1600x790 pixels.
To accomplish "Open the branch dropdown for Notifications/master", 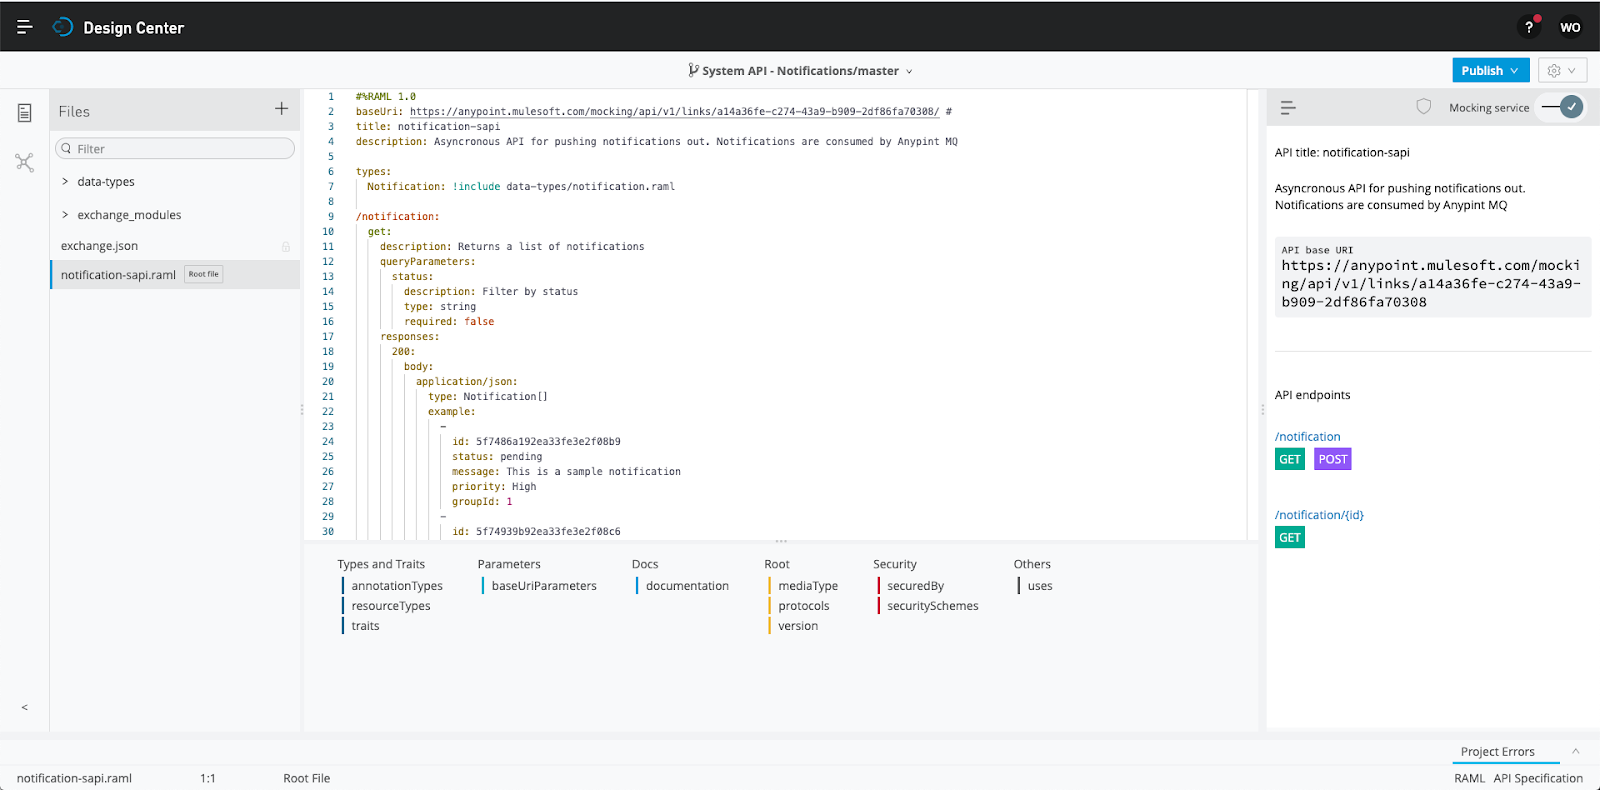I will click(x=909, y=71).
